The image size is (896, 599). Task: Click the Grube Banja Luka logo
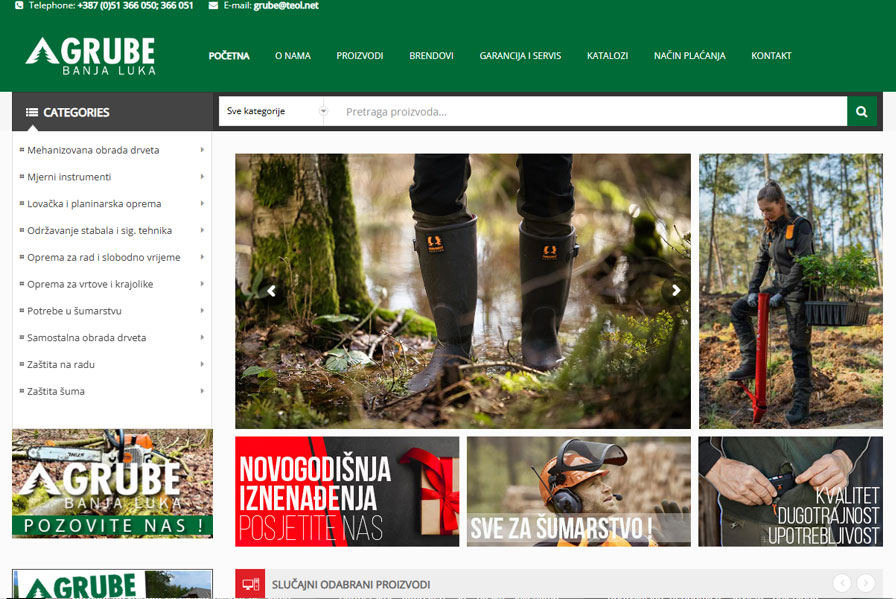coord(91,56)
